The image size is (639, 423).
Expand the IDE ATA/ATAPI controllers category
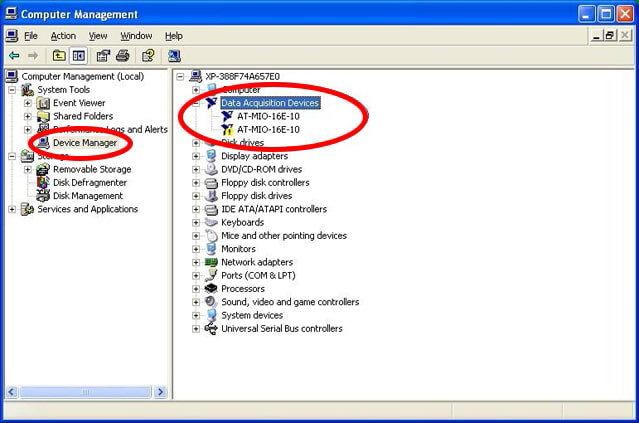196,209
